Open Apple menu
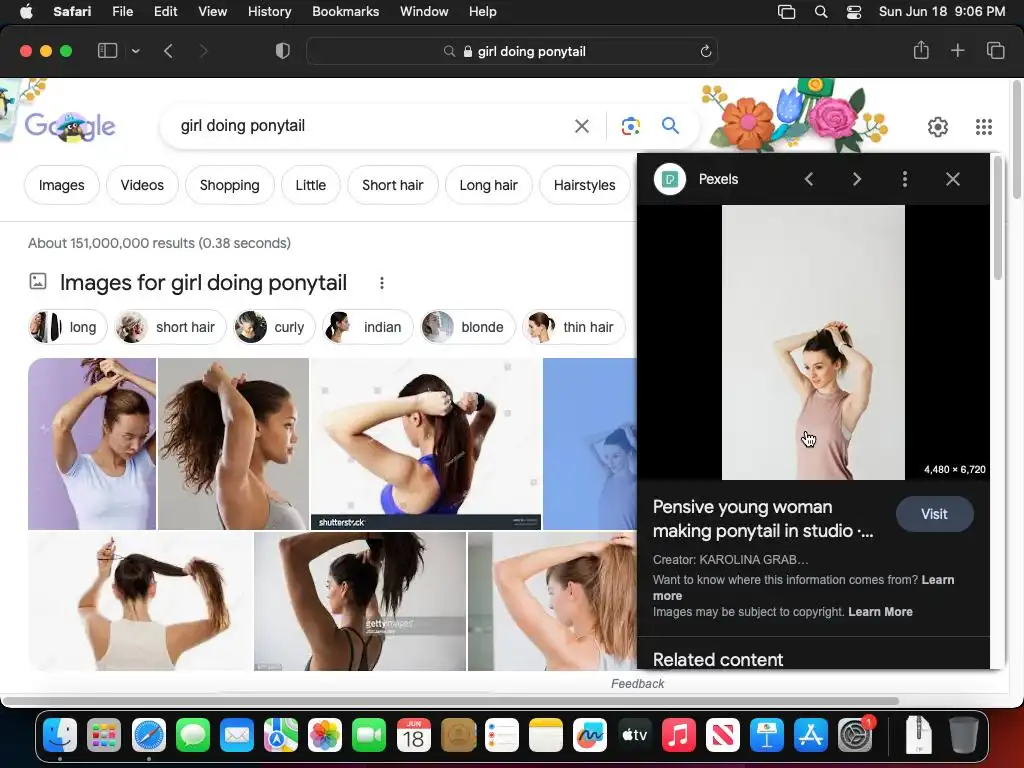Screen dimensions: 1024x768 (26, 11)
